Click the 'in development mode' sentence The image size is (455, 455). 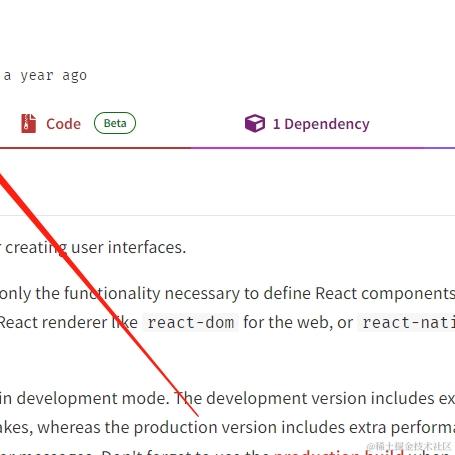click(x=85, y=399)
